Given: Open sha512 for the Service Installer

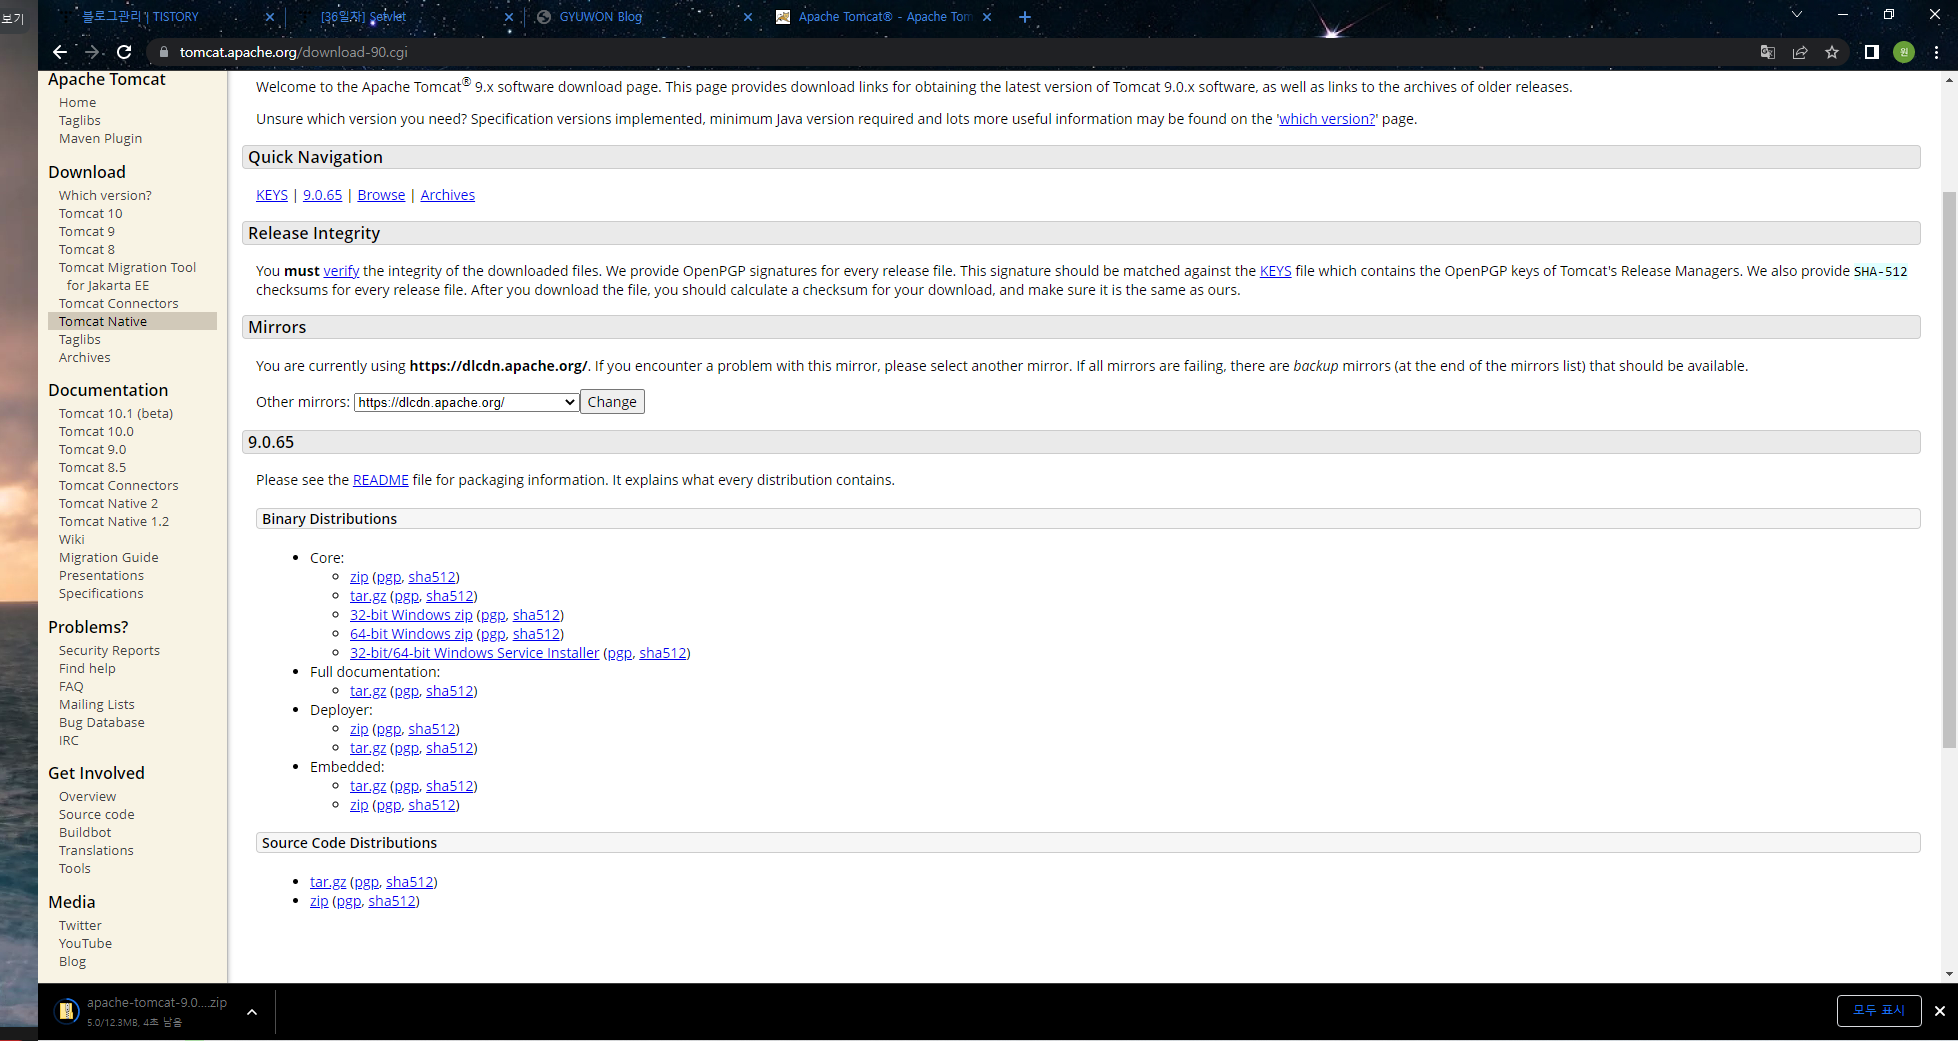Looking at the screenshot, I should (x=663, y=653).
